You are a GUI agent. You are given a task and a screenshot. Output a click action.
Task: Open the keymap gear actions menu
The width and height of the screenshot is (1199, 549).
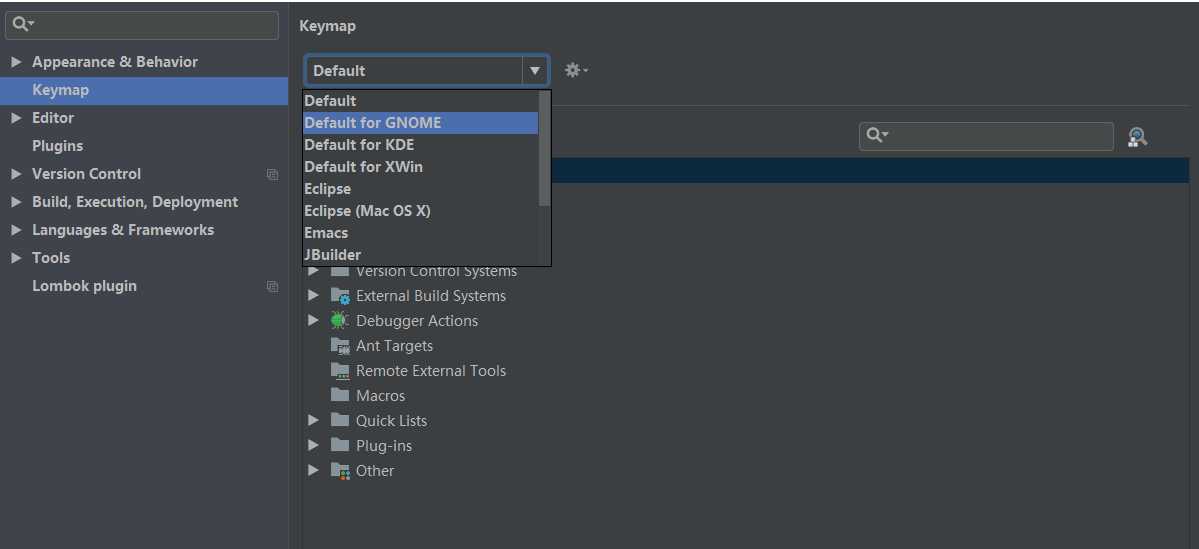(576, 70)
